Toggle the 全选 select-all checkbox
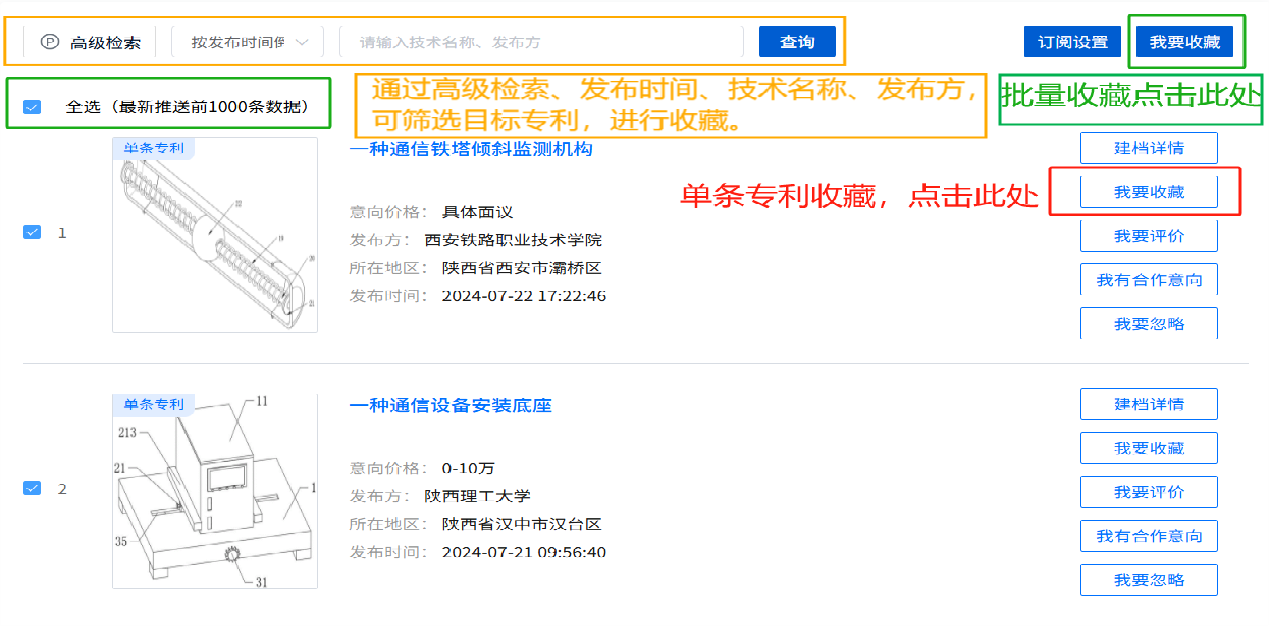1269x627 pixels. pyautogui.click(x=32, y=106)
